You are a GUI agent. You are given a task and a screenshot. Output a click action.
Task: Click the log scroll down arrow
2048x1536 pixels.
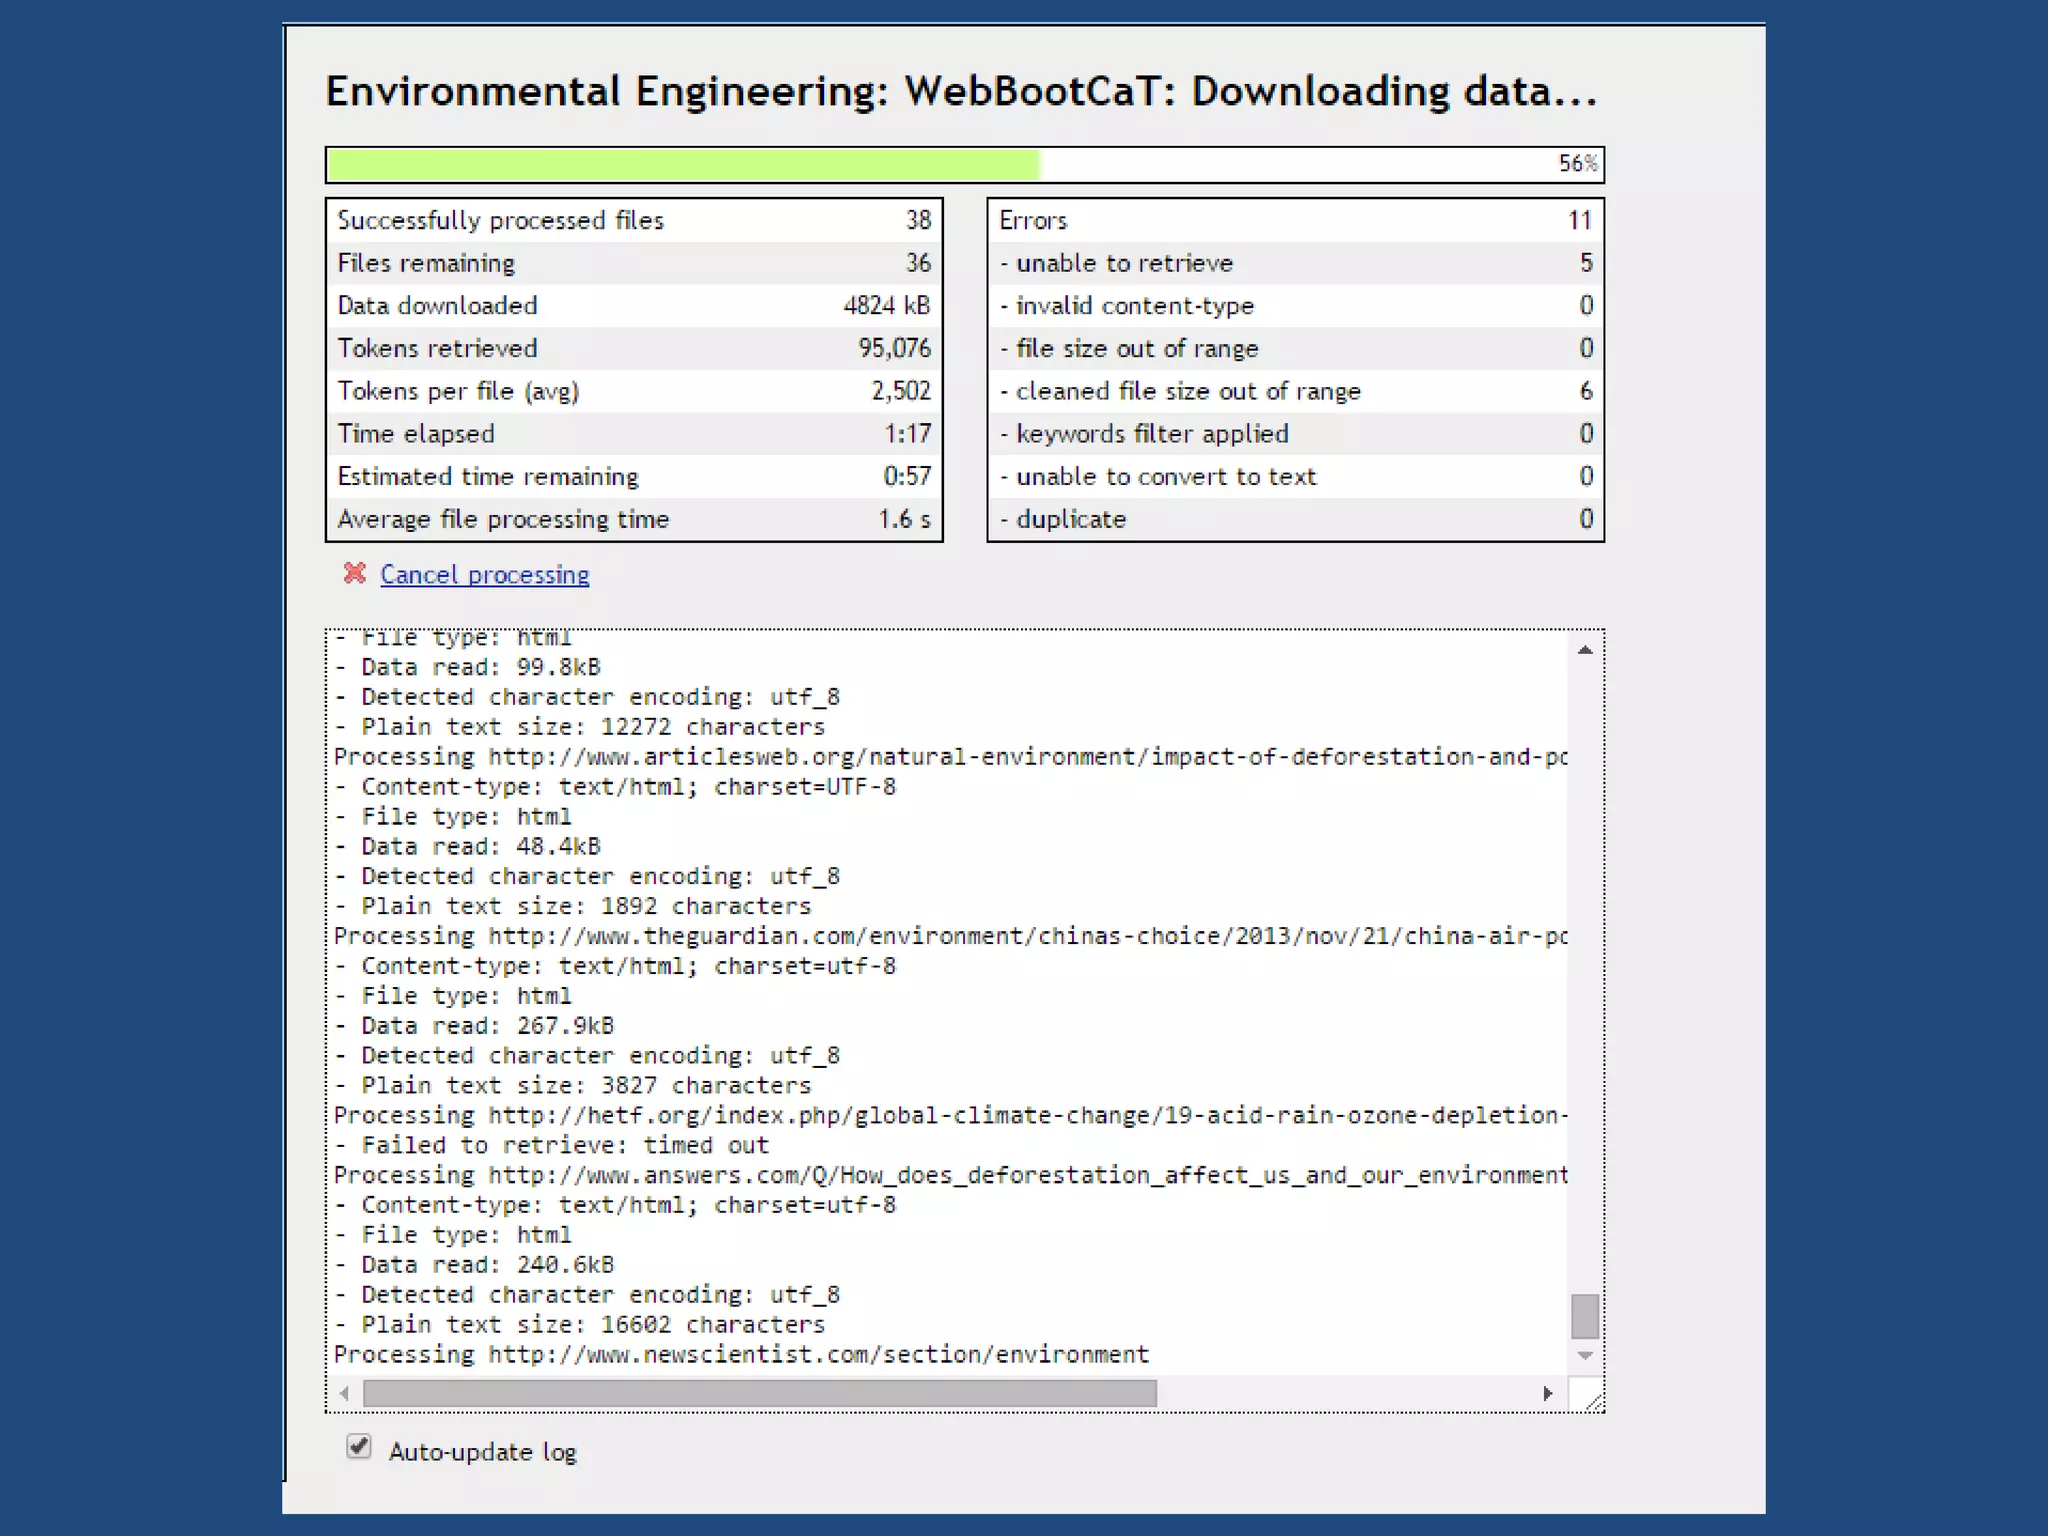coord(1585,1356)
